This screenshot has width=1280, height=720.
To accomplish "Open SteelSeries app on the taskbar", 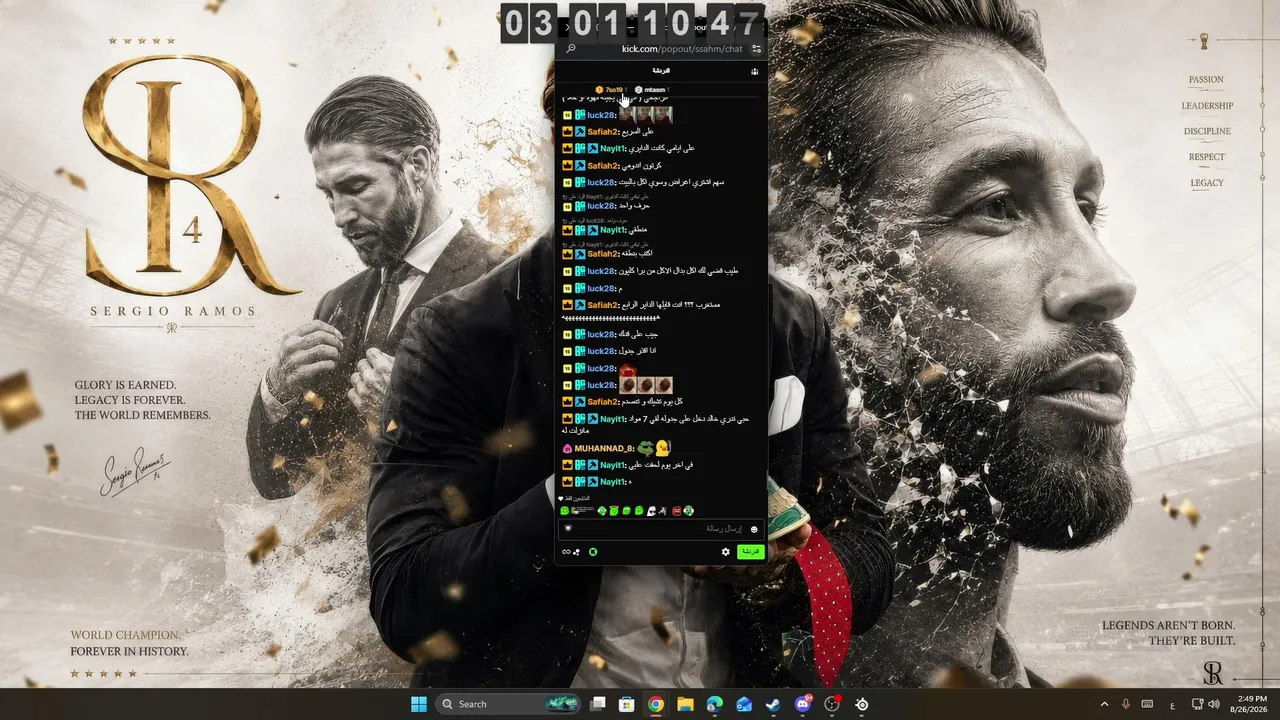I will (861, 704).
